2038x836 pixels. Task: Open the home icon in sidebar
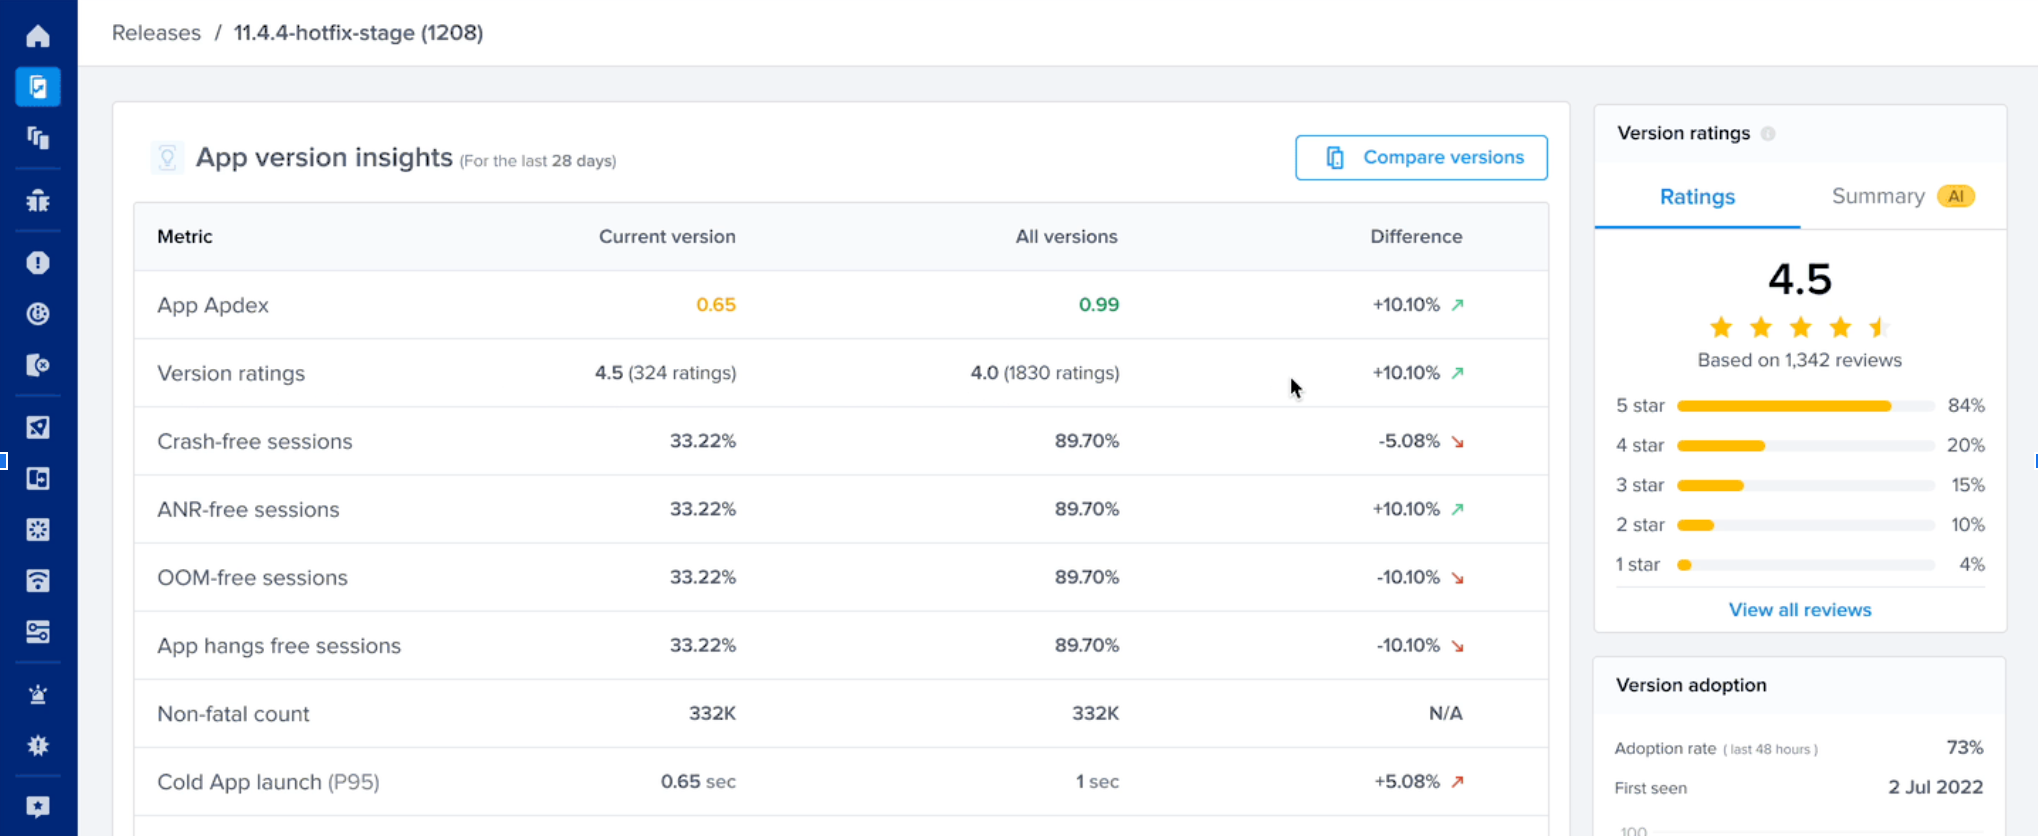38,36
